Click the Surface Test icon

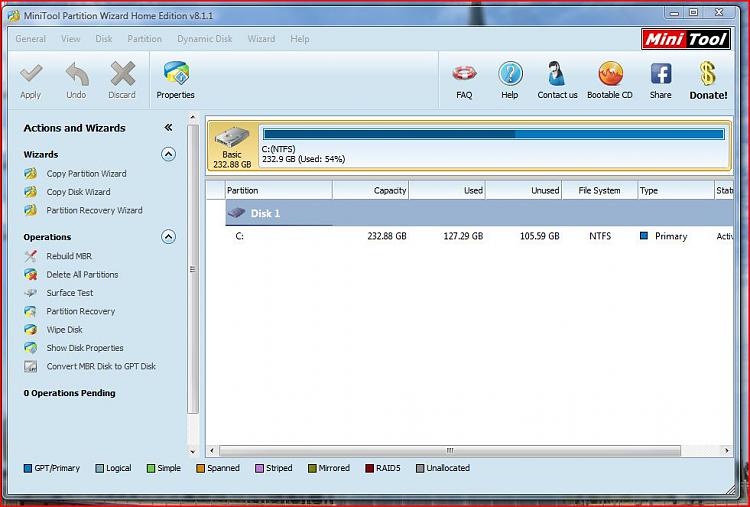31,293
